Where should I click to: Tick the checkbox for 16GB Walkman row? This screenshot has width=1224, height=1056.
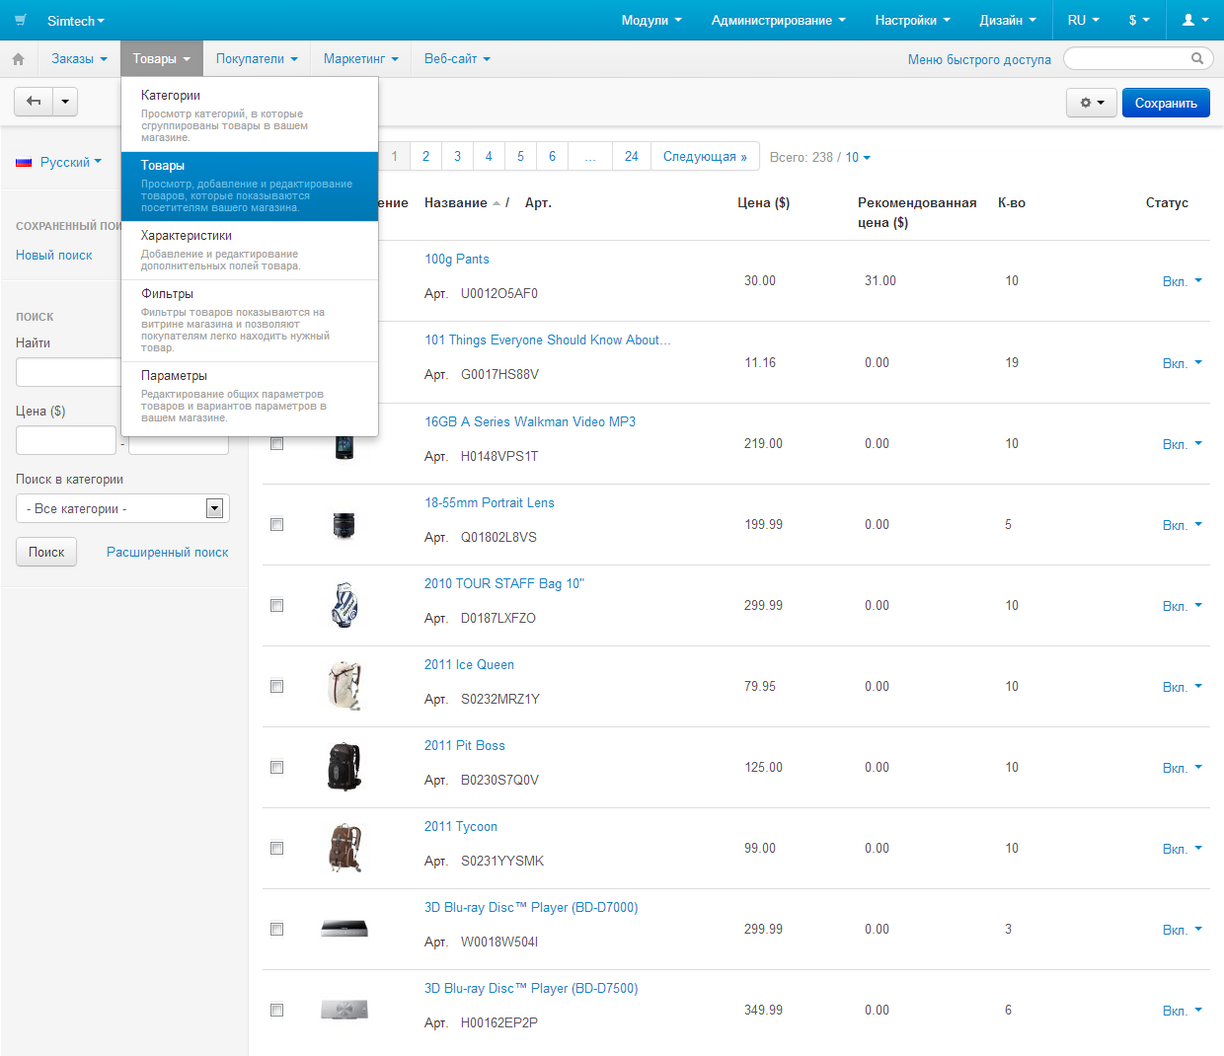(277, 444)
